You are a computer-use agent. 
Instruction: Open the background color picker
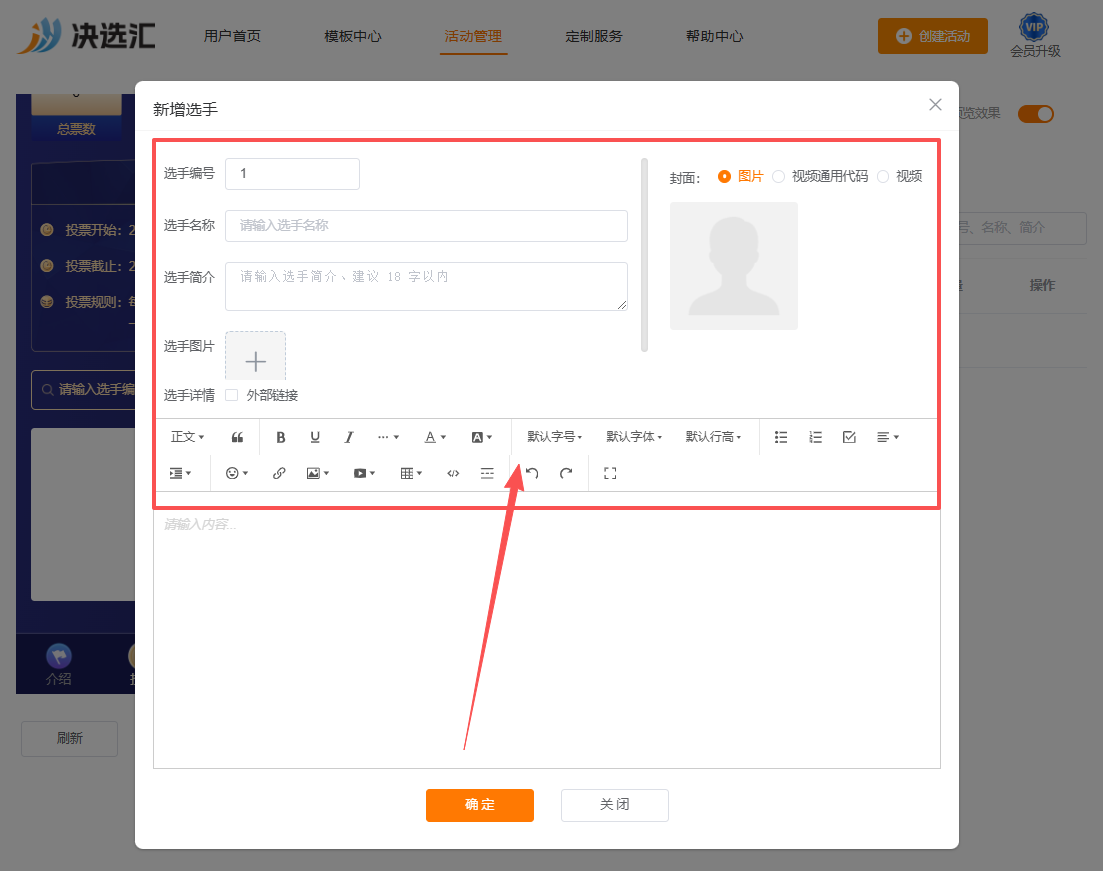click(481, 437)
